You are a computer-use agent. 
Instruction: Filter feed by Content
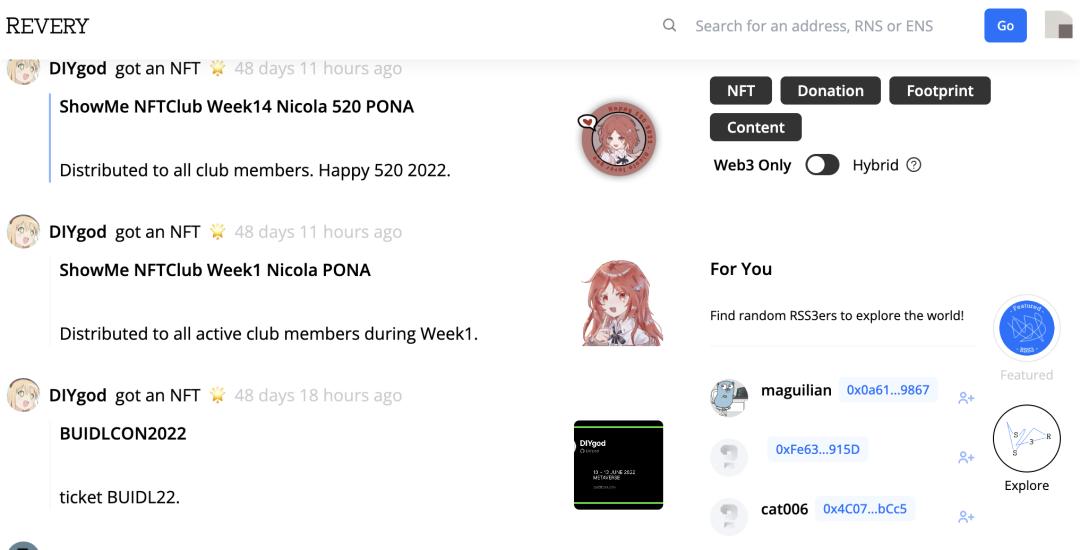point(756,127)
